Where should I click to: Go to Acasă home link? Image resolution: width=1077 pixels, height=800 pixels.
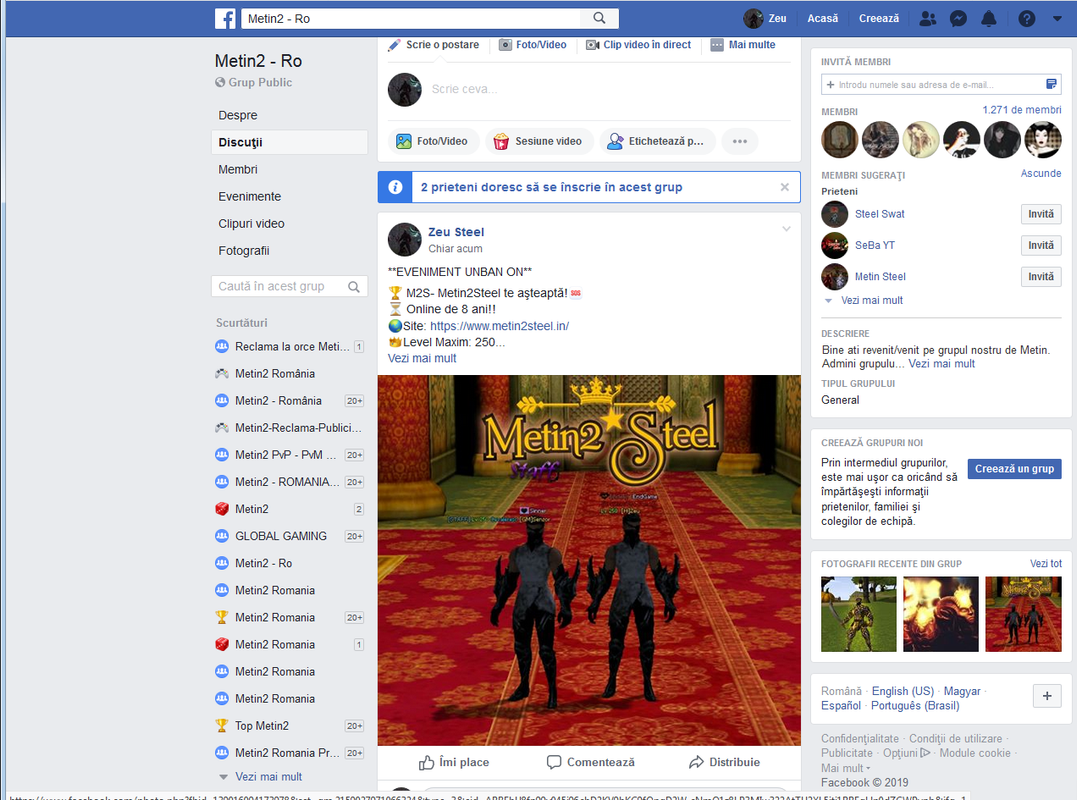[822, 19]
